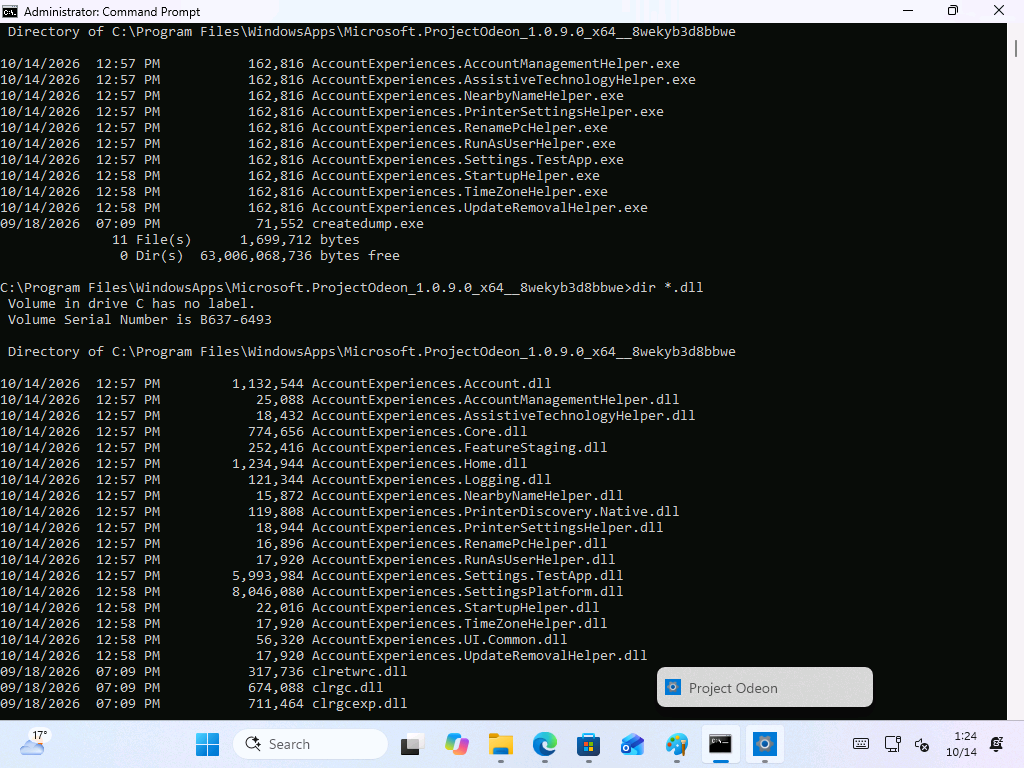Screen dimensions: 1024x768
Task: Open Task View from taskbar
Action: (x=413, y=744)
